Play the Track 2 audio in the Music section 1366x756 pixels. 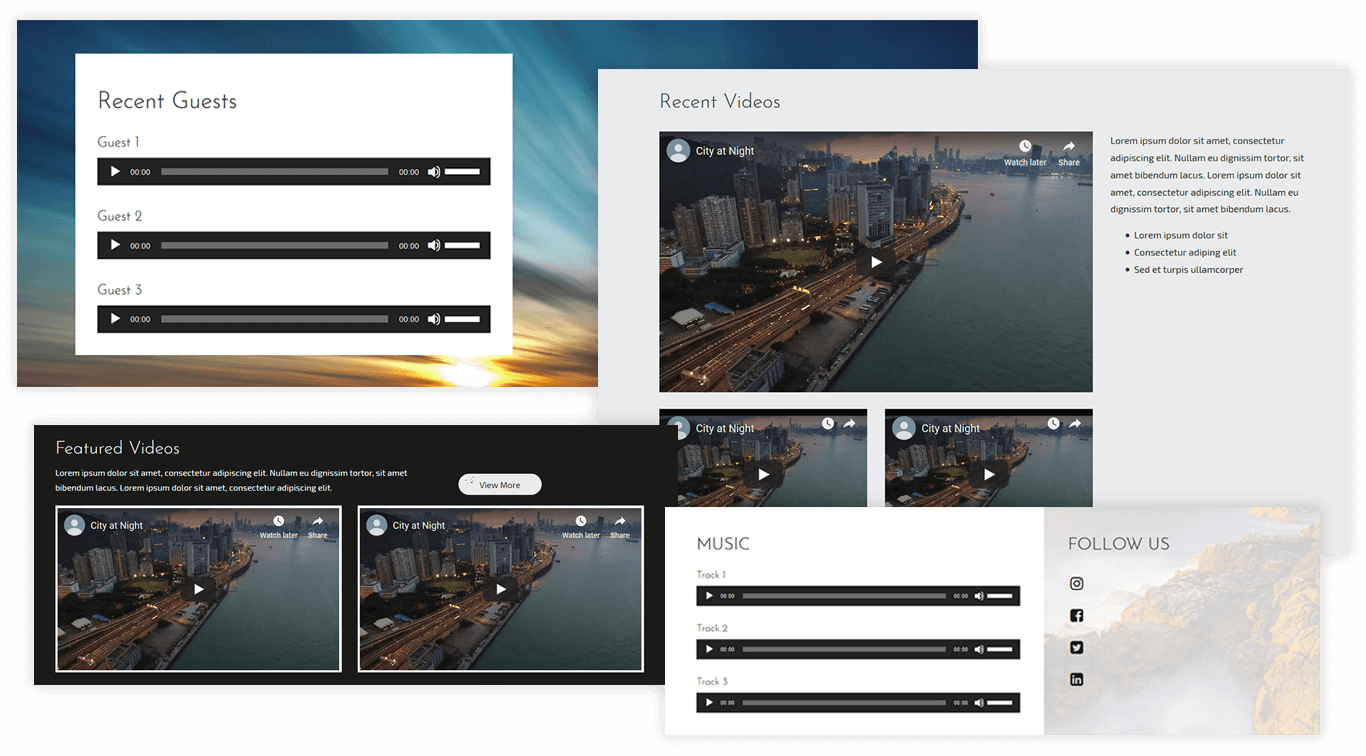click(709, 649)
